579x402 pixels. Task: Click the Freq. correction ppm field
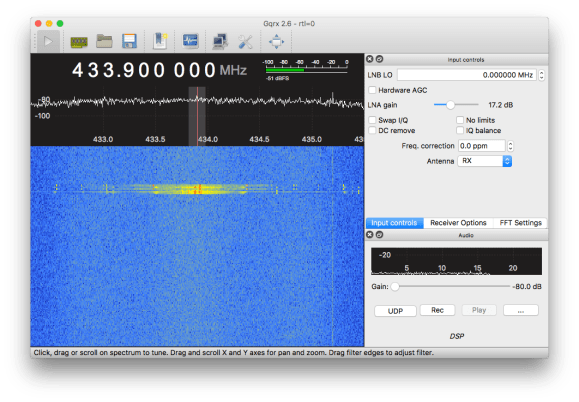482,146
